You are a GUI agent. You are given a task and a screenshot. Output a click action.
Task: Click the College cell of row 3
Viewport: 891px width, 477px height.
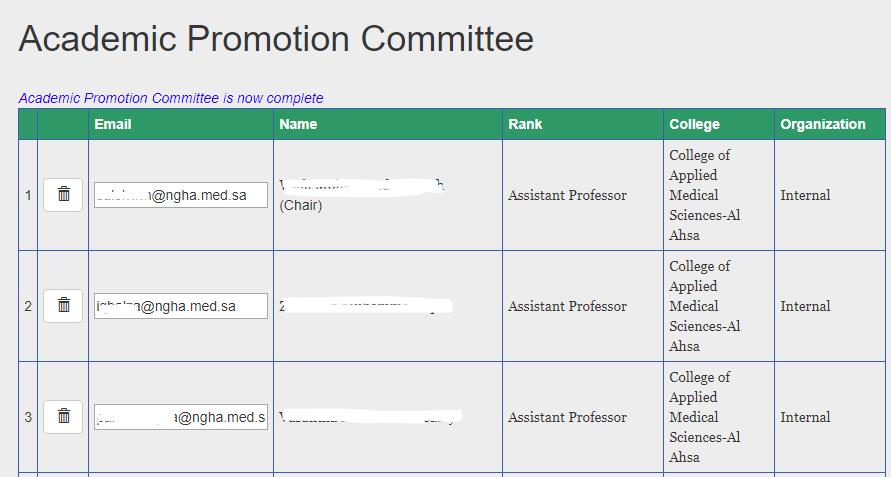coord(719,417)
